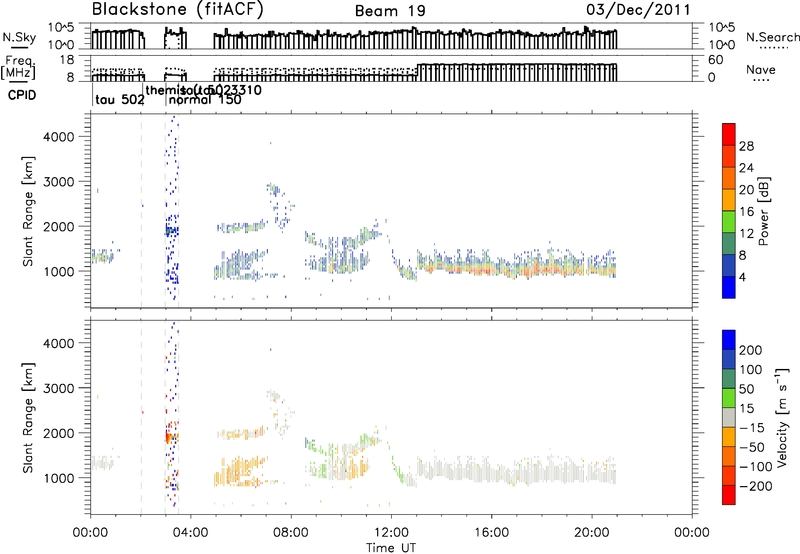Click the 'Nave' legend label
Screen dimensions: 800x554
[x=761, y=69]
